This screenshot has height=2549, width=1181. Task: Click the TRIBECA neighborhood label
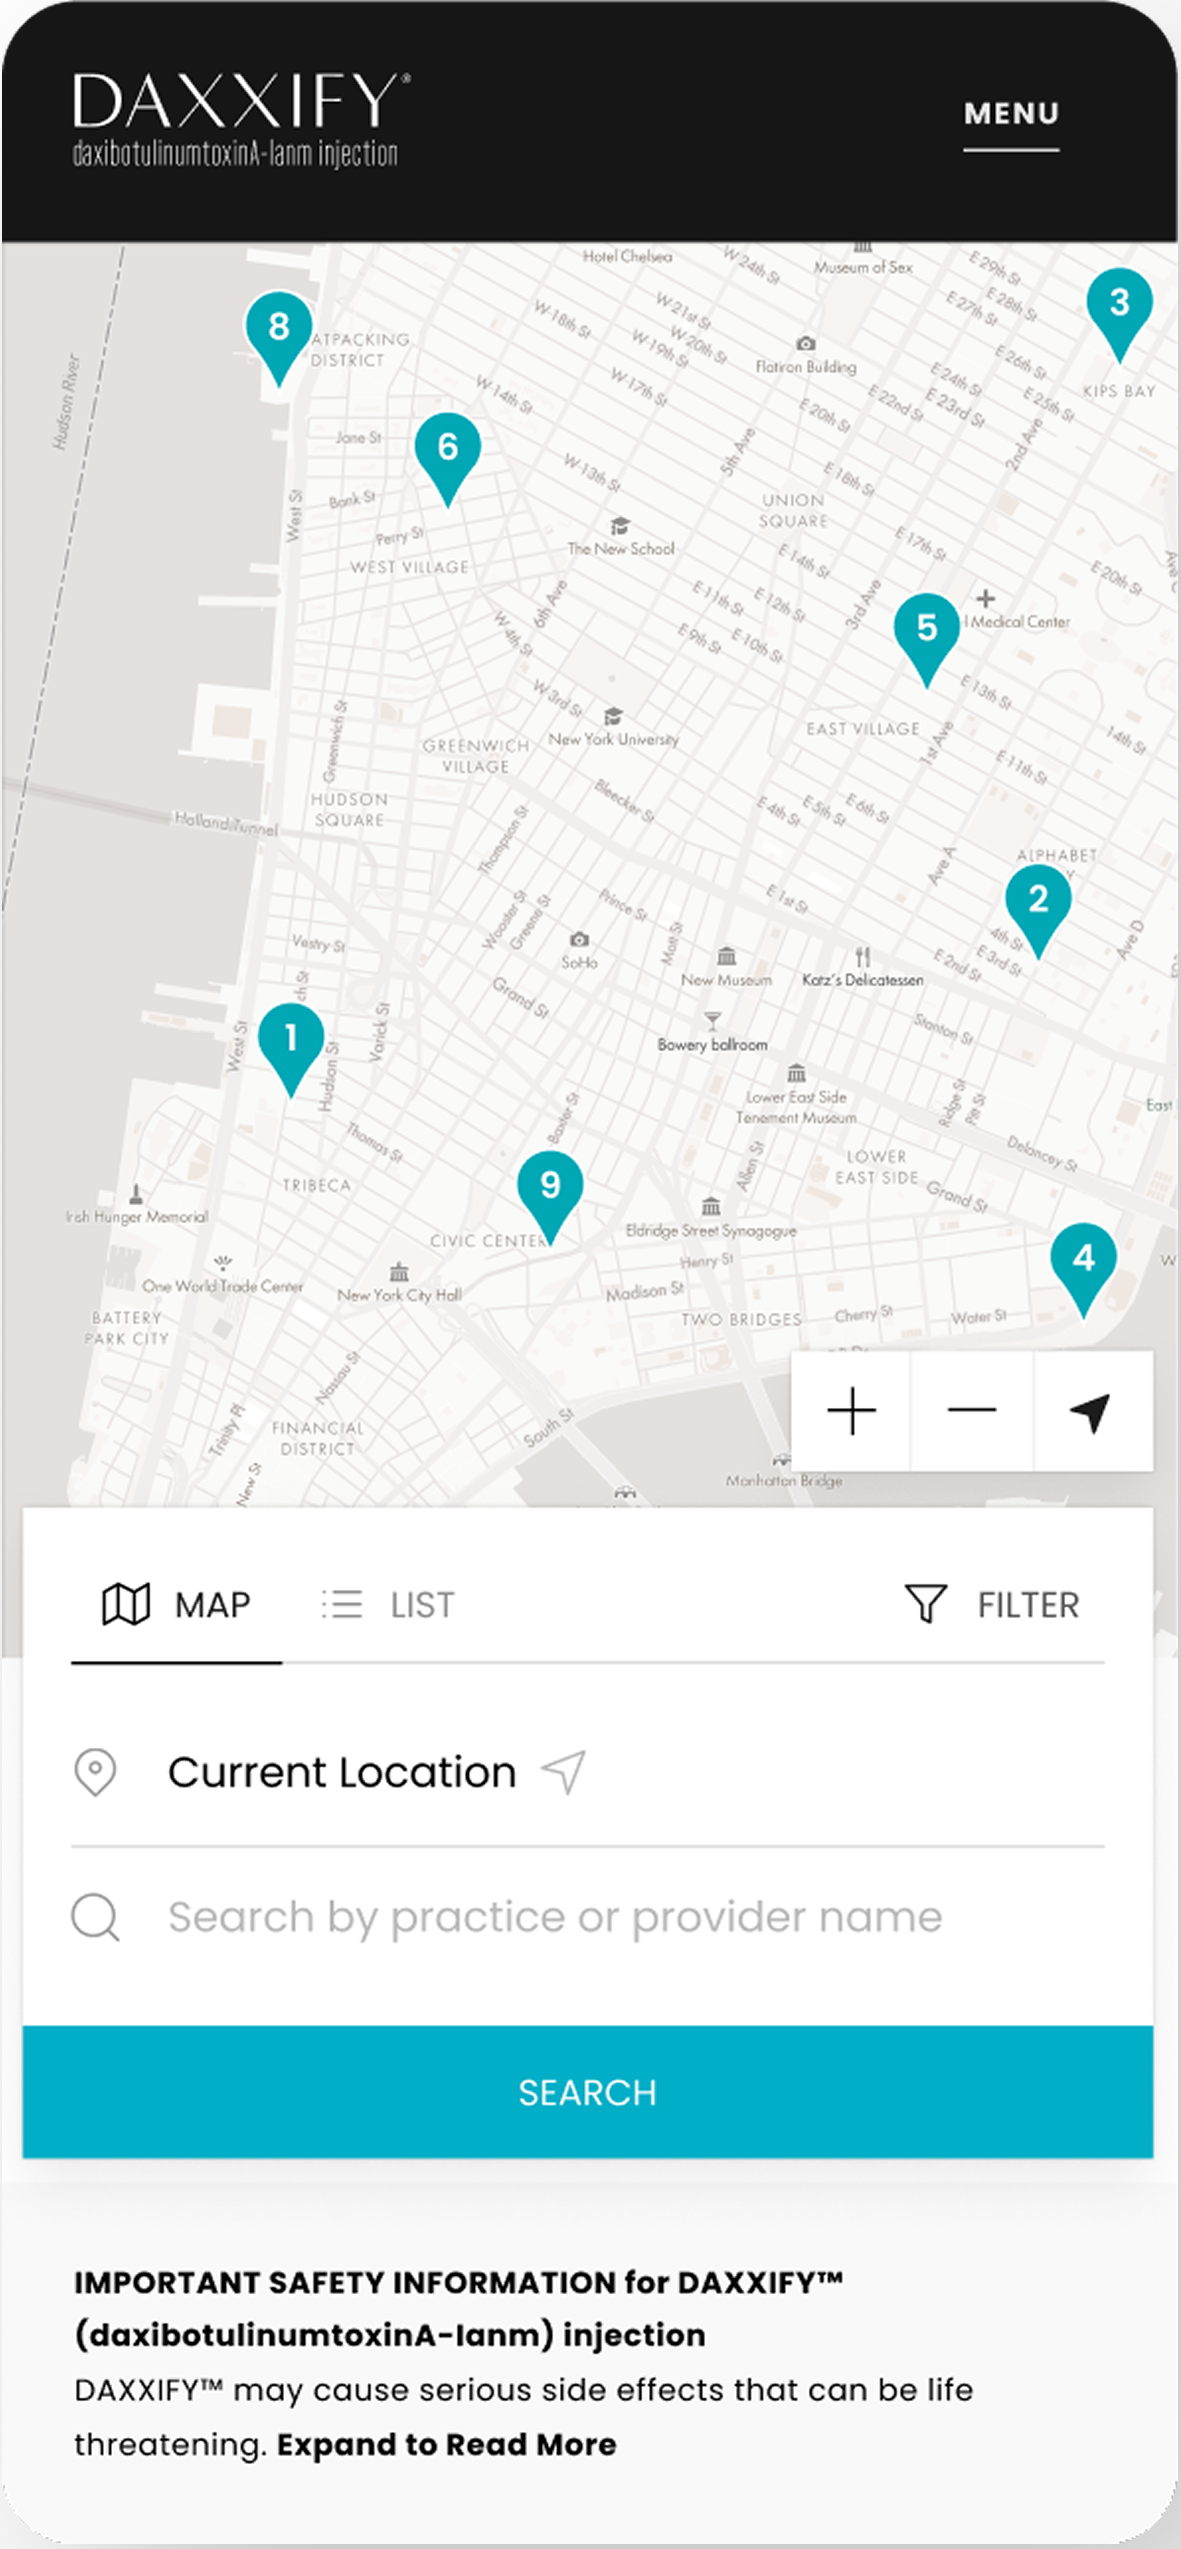coord(317,1185)
